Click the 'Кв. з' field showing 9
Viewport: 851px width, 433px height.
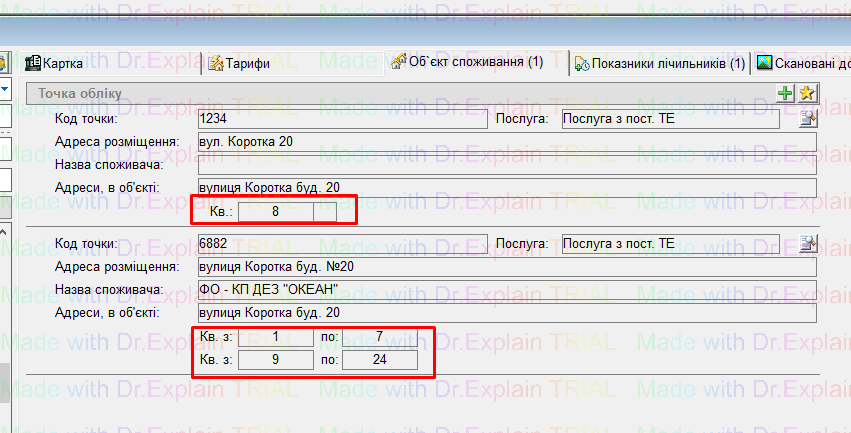click(275, 359)
